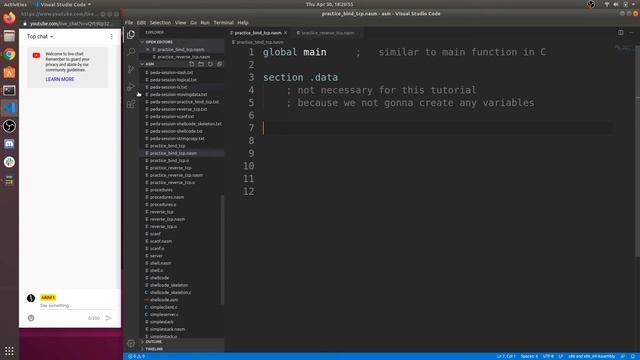Open OBS Studio from the dock

tap(9, 126)
